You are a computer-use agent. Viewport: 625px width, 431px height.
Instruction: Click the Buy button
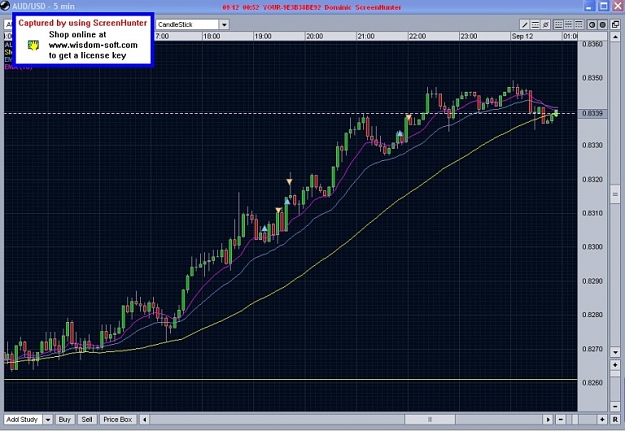point(65,419)
